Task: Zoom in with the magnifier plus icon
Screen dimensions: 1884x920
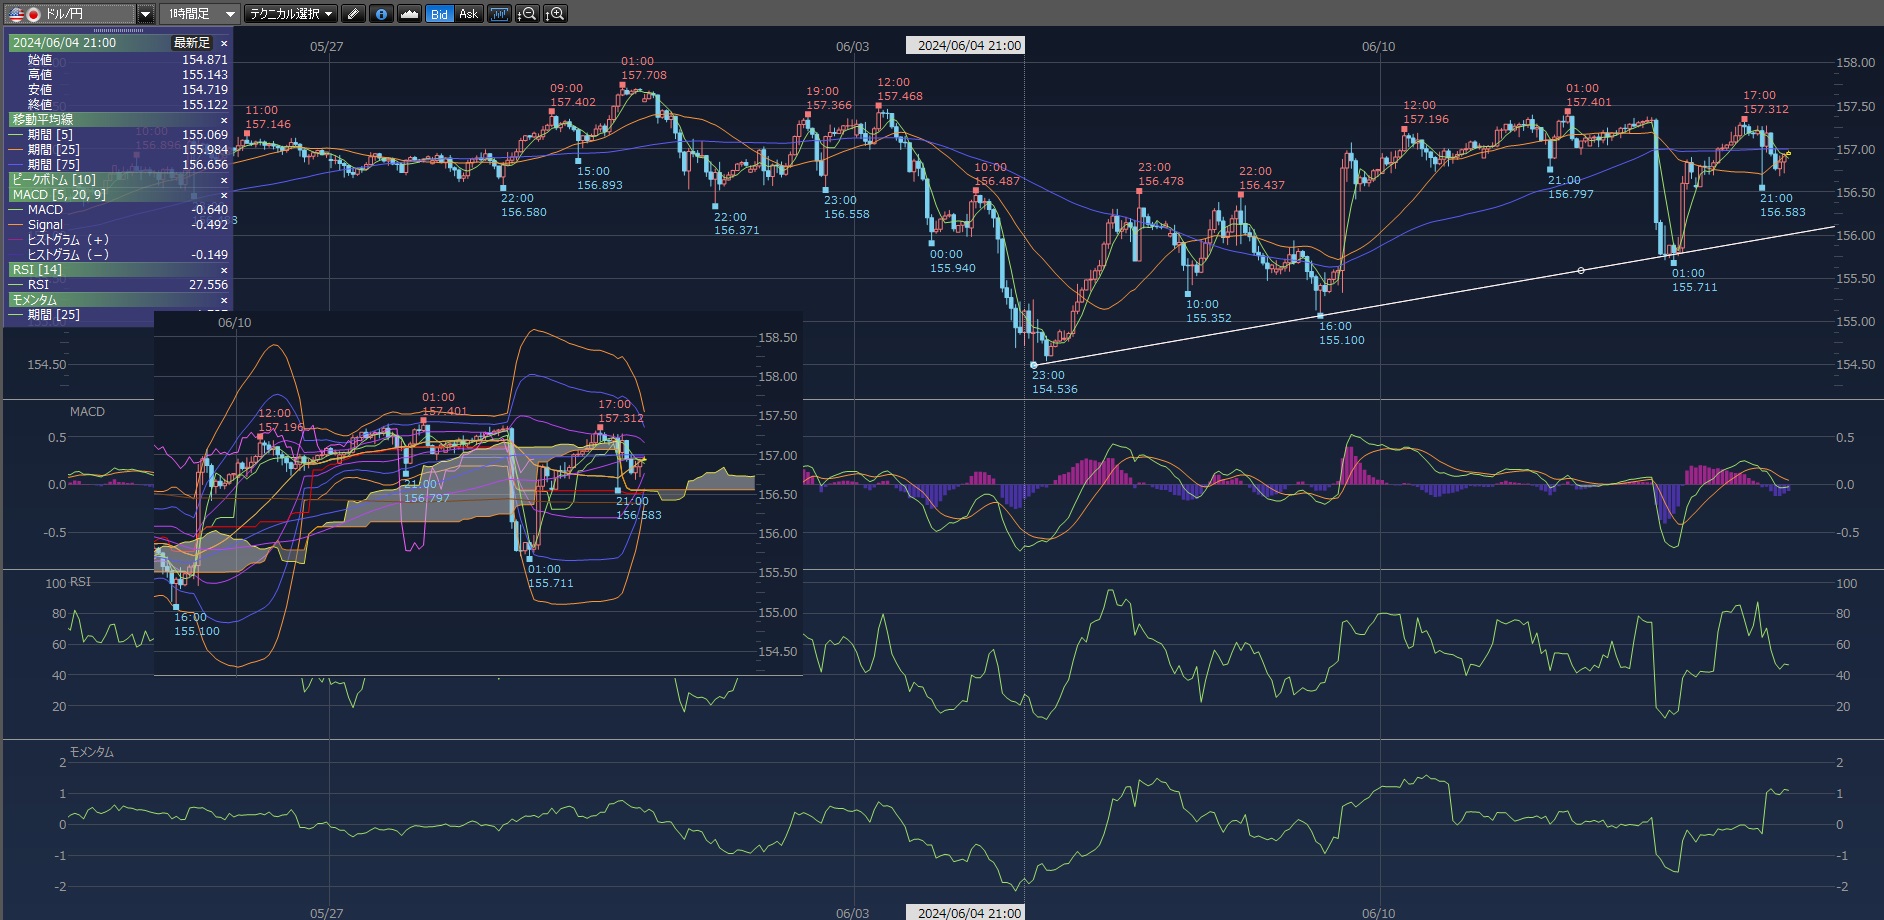Action: pyautogui.click(x=555, y=14)
